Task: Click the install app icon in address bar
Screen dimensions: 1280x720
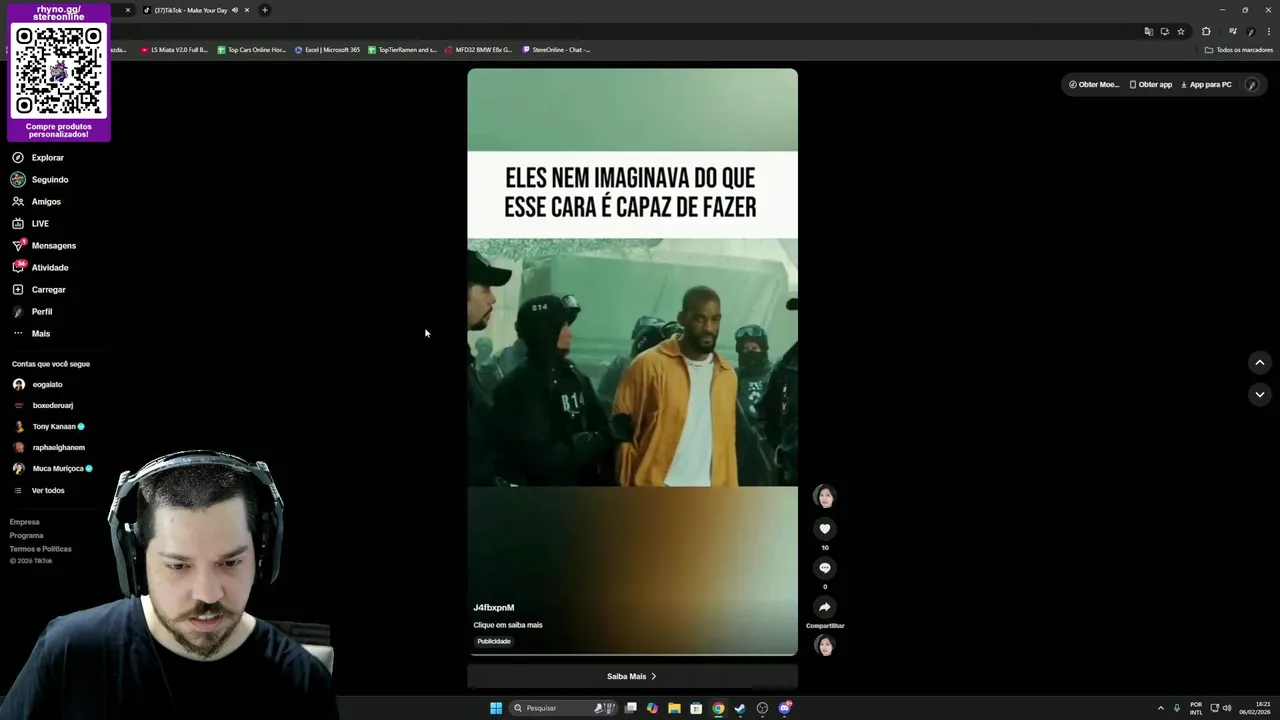Action: click(1164, 31)
